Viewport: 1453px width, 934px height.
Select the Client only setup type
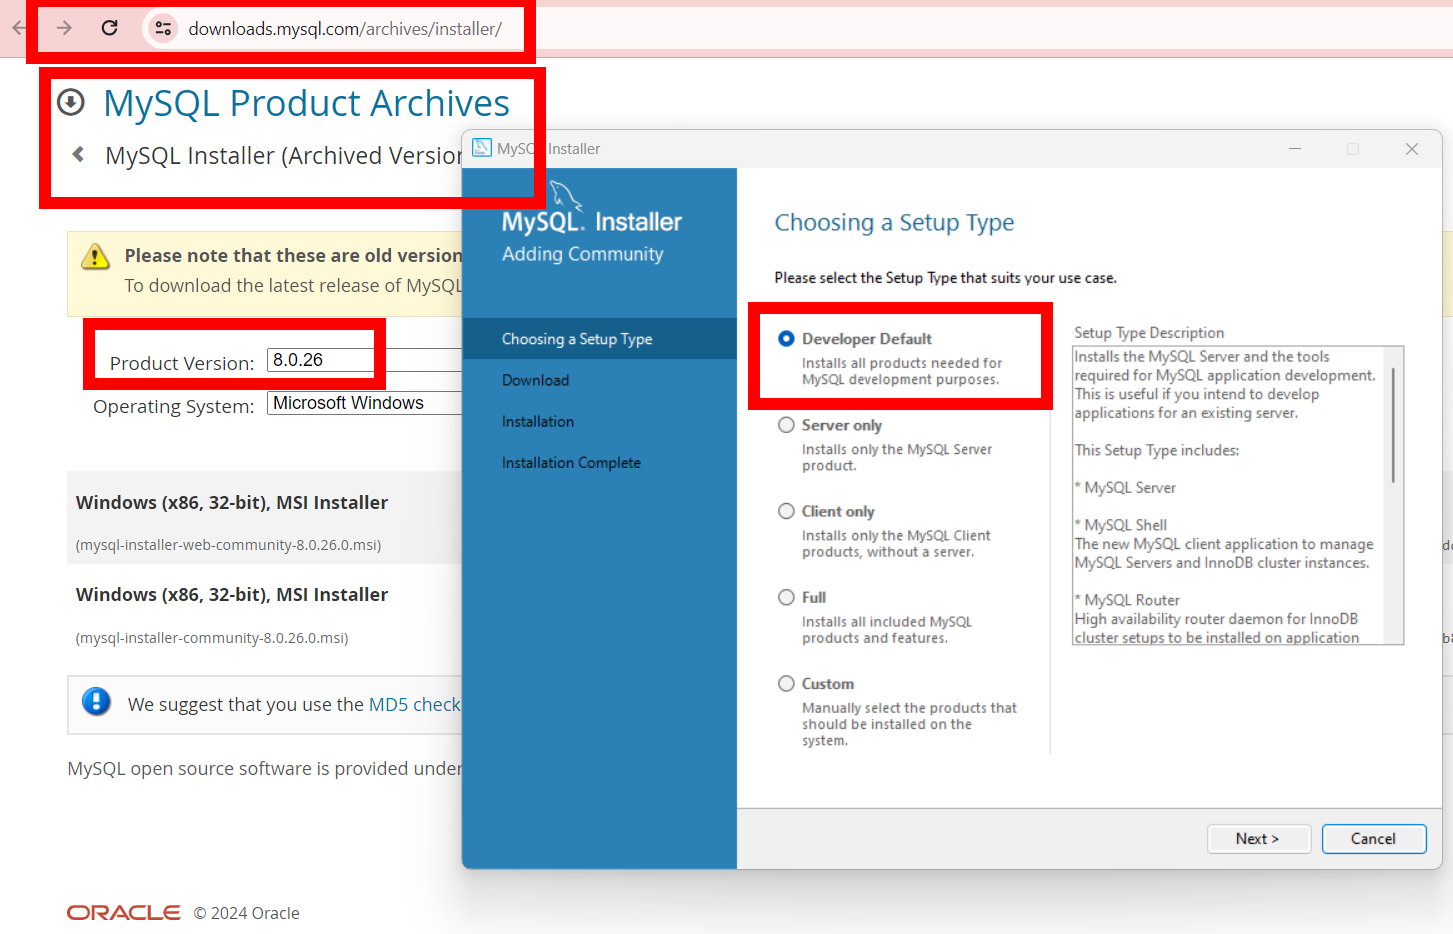[787, 511]
